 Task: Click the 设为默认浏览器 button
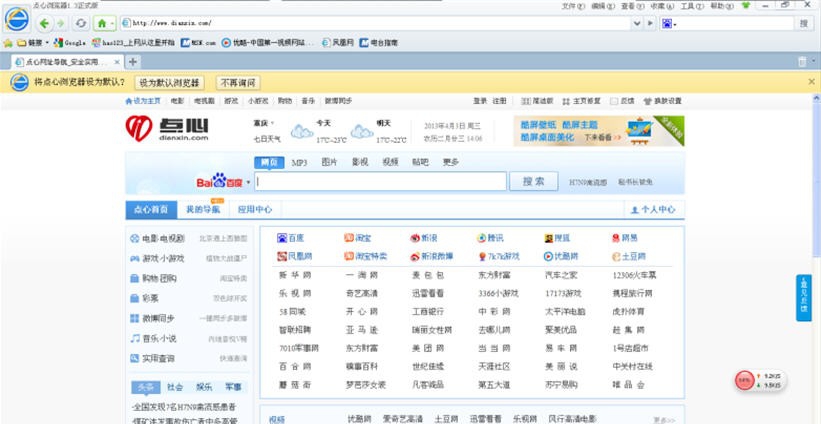(x=169, y=82)
